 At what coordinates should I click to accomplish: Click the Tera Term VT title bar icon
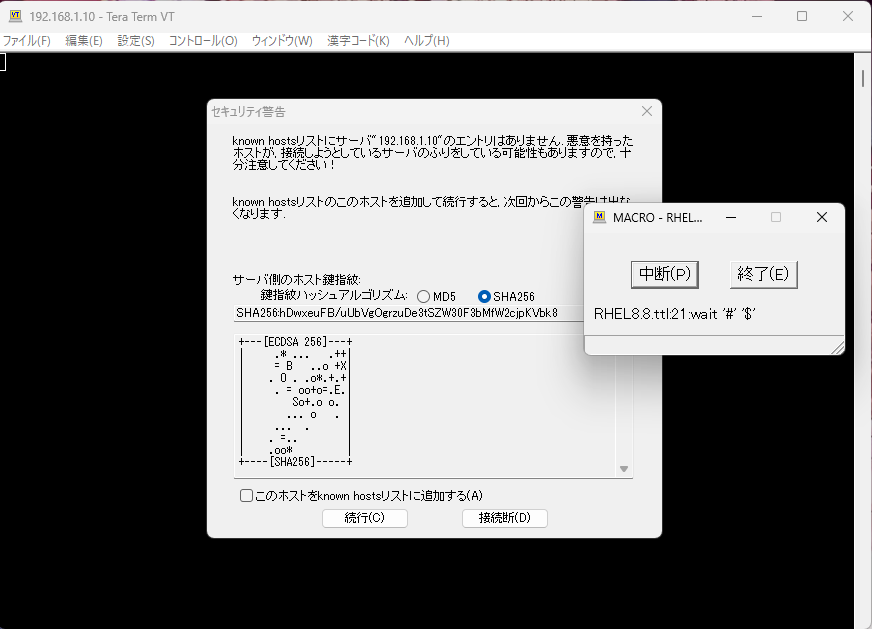[16, 16]
